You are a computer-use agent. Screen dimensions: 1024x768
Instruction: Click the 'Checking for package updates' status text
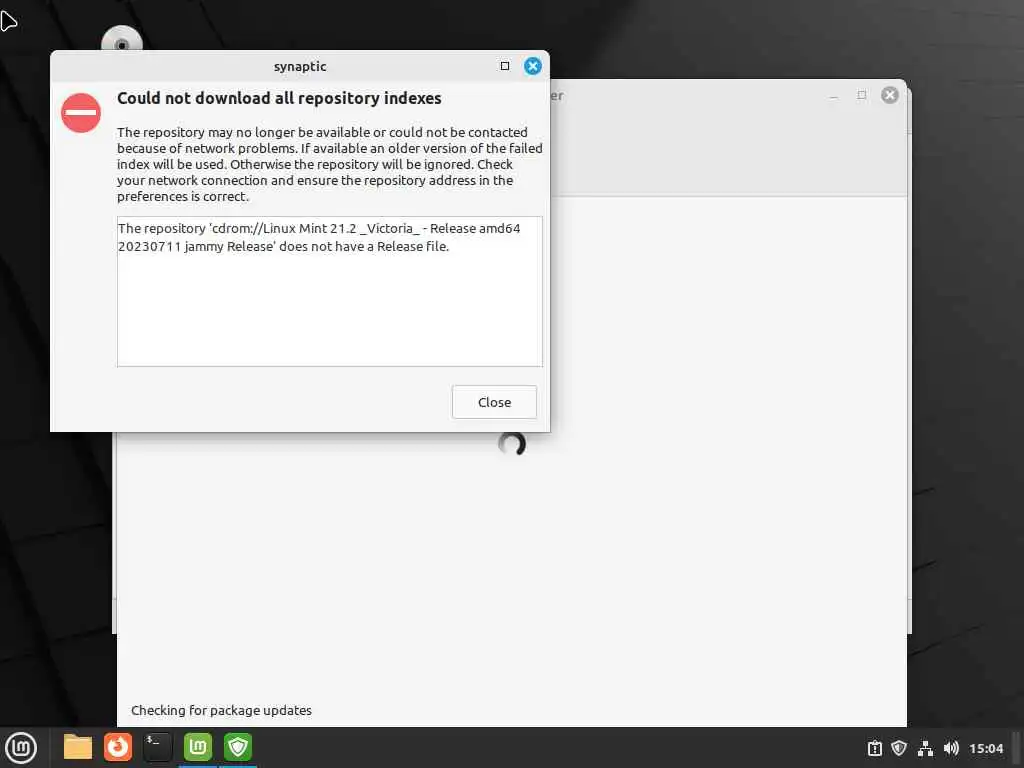pos(221,710)
